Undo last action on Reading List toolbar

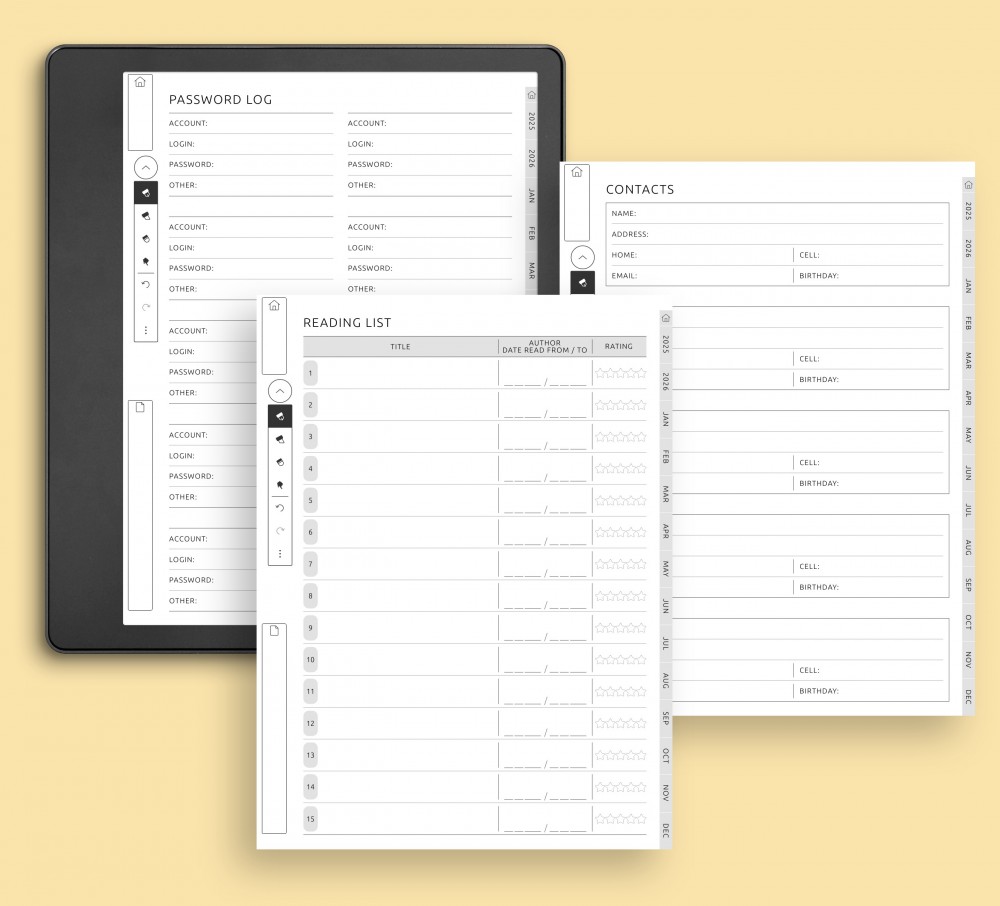[280, 508]
